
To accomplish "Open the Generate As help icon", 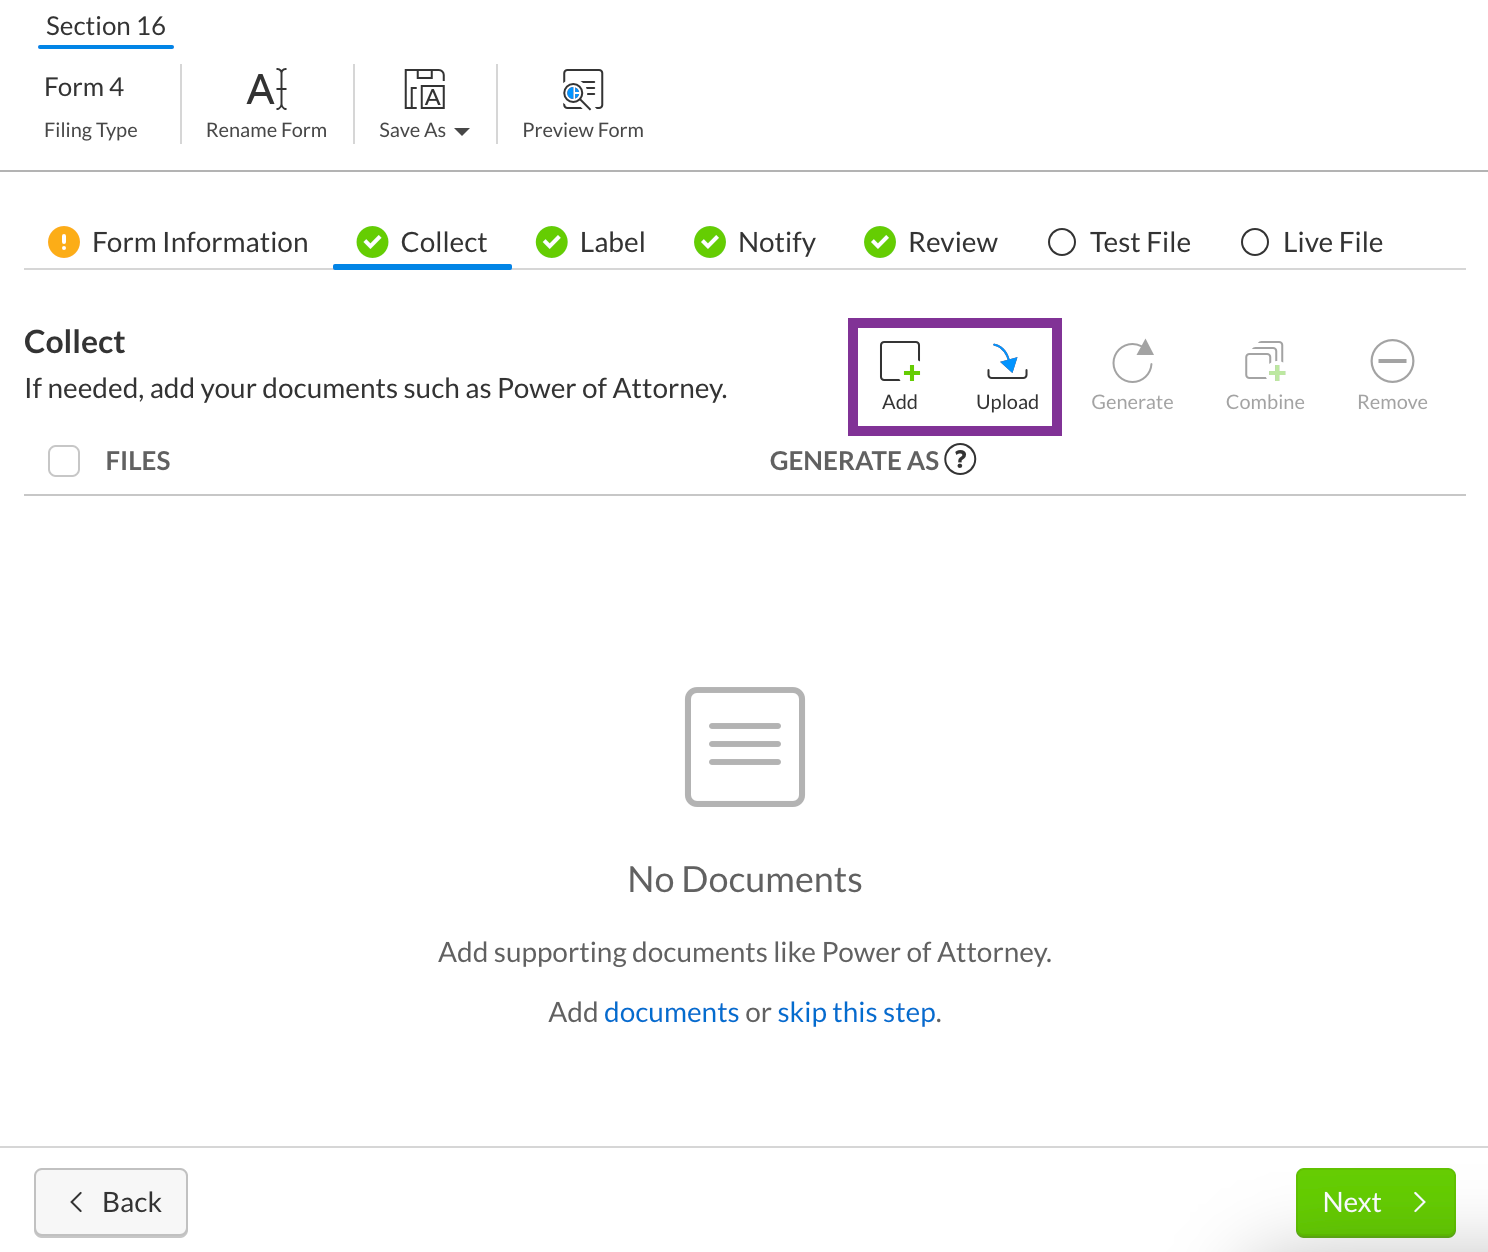I will click(x=960, y=460).
